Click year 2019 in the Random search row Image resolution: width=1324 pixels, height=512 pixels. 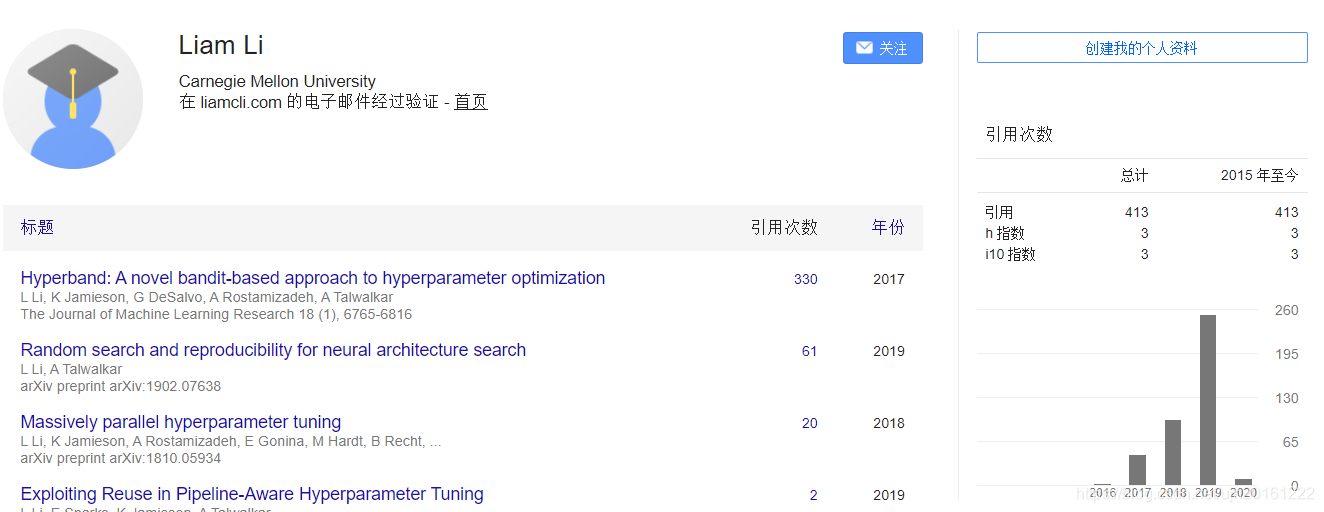(888, 351)
